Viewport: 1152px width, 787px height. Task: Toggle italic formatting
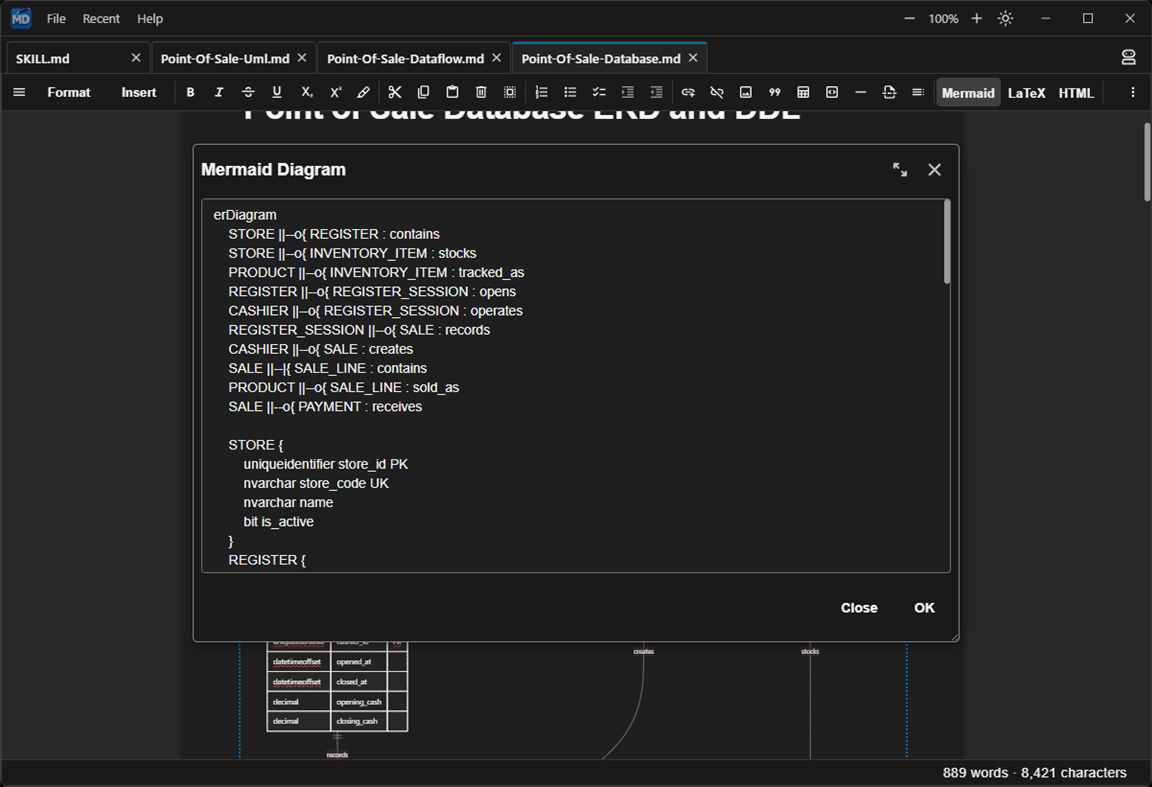[x=219, y=93]
